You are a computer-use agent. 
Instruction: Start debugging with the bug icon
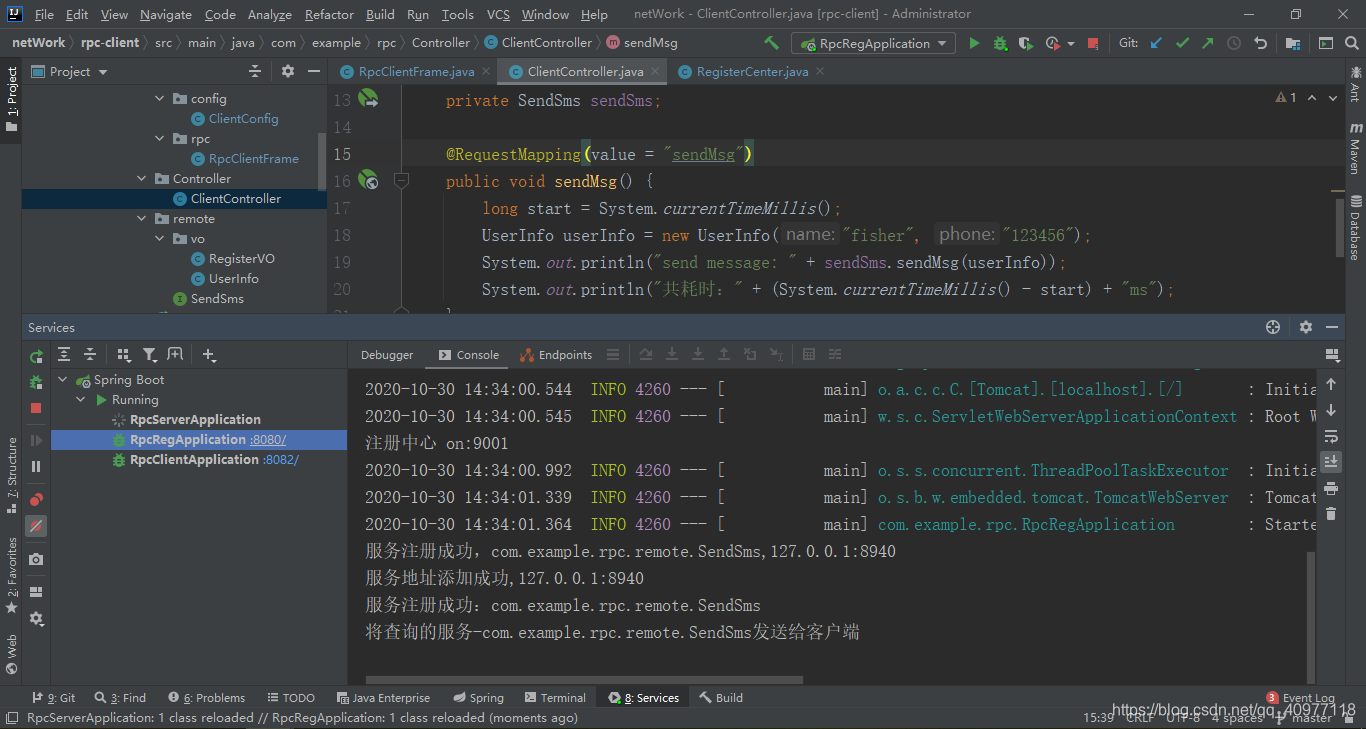coord(1000,43)
